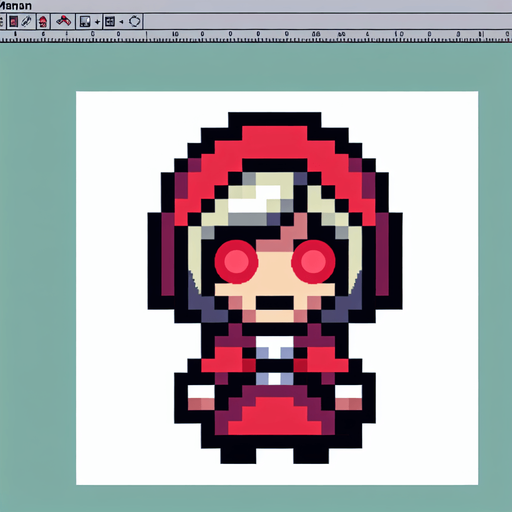Click the grid layout toolbar icon
Viewport: 512px width, 512px height.
click(110, 22)
